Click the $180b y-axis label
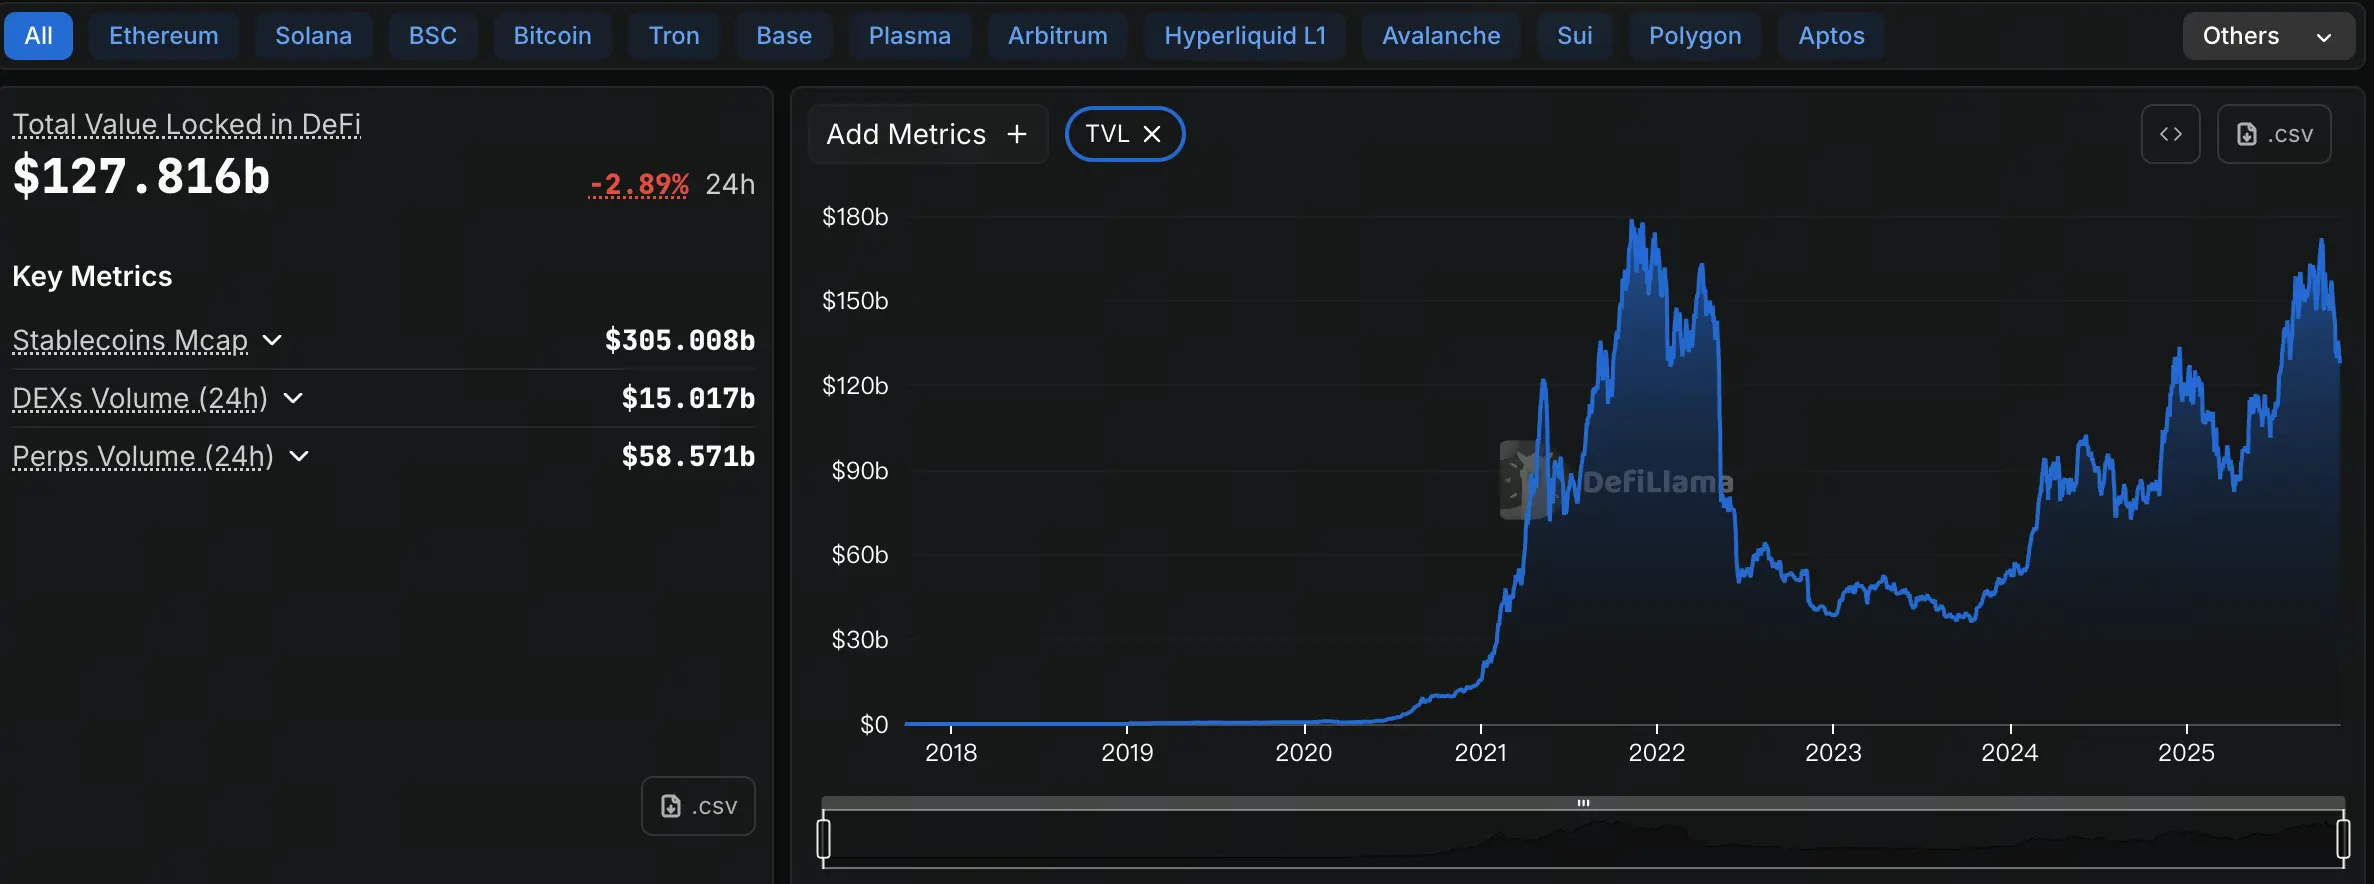This screenshot has height=884, width=2374. coord(855,217)
